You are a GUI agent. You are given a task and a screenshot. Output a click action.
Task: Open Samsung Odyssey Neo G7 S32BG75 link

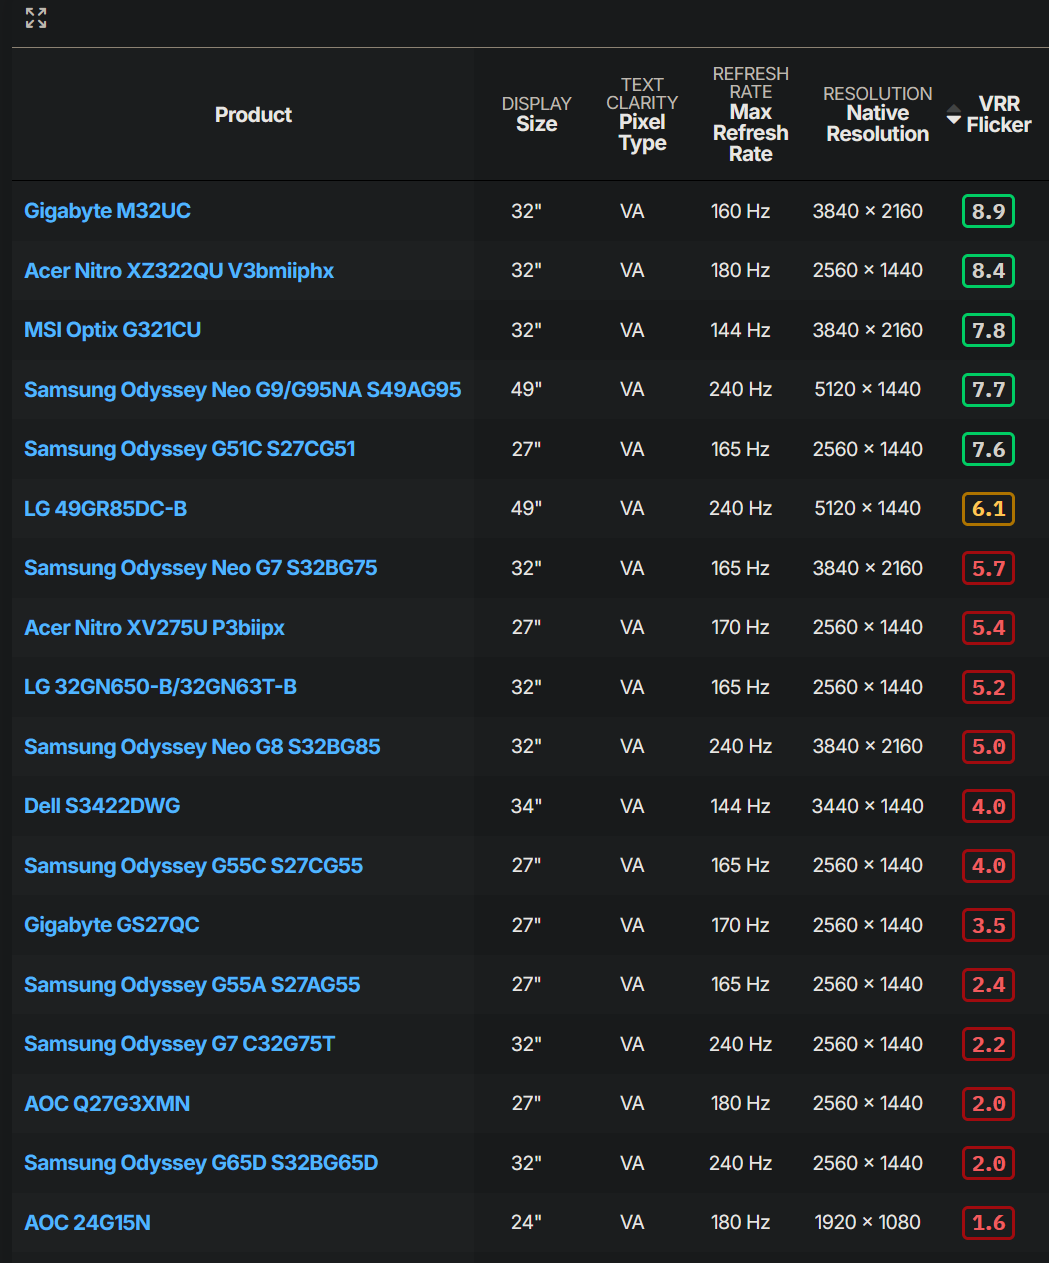201,568
